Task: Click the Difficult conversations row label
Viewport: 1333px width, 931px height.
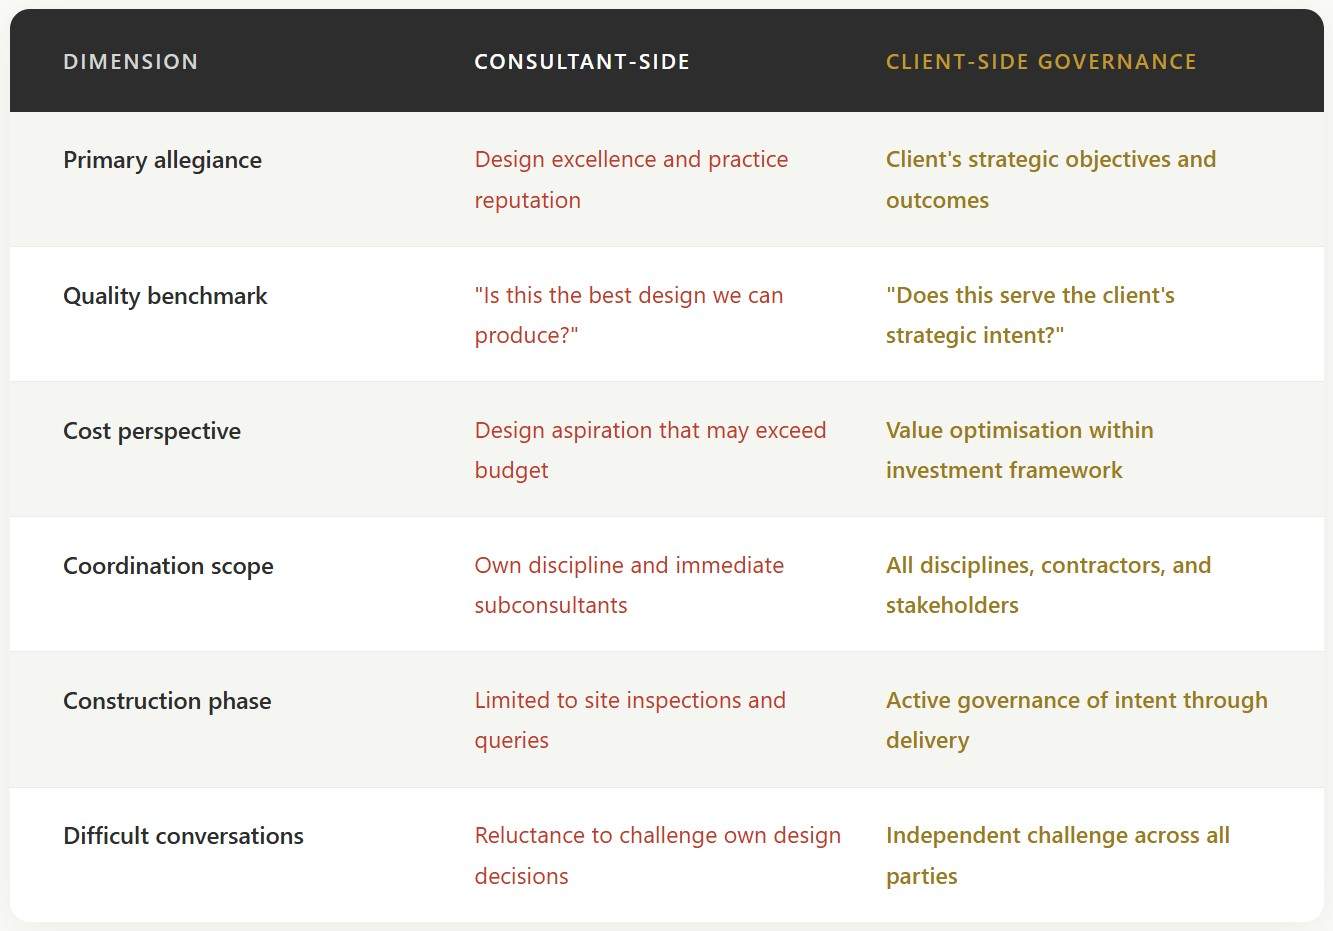Action: [183, 836]
